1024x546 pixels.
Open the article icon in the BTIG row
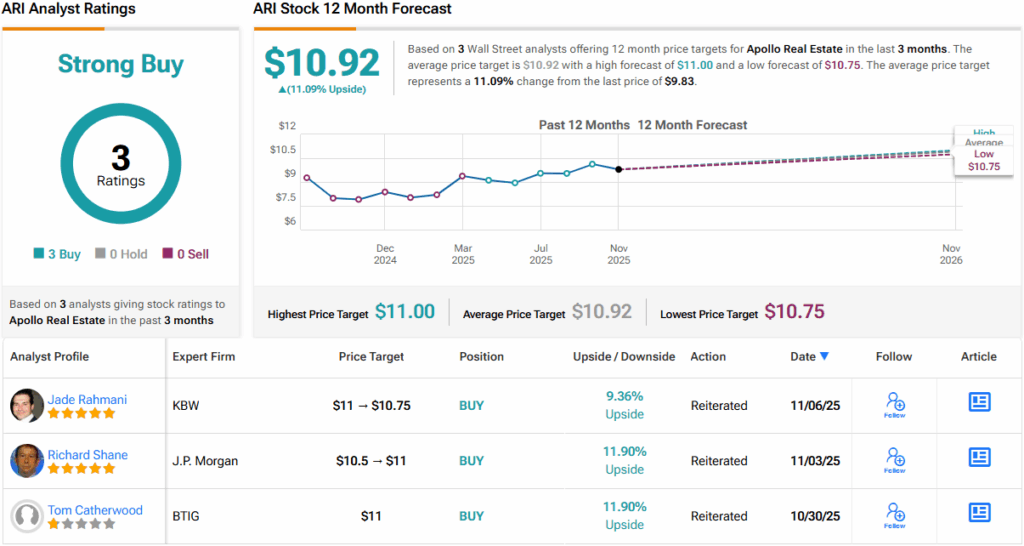click(979, 512)
